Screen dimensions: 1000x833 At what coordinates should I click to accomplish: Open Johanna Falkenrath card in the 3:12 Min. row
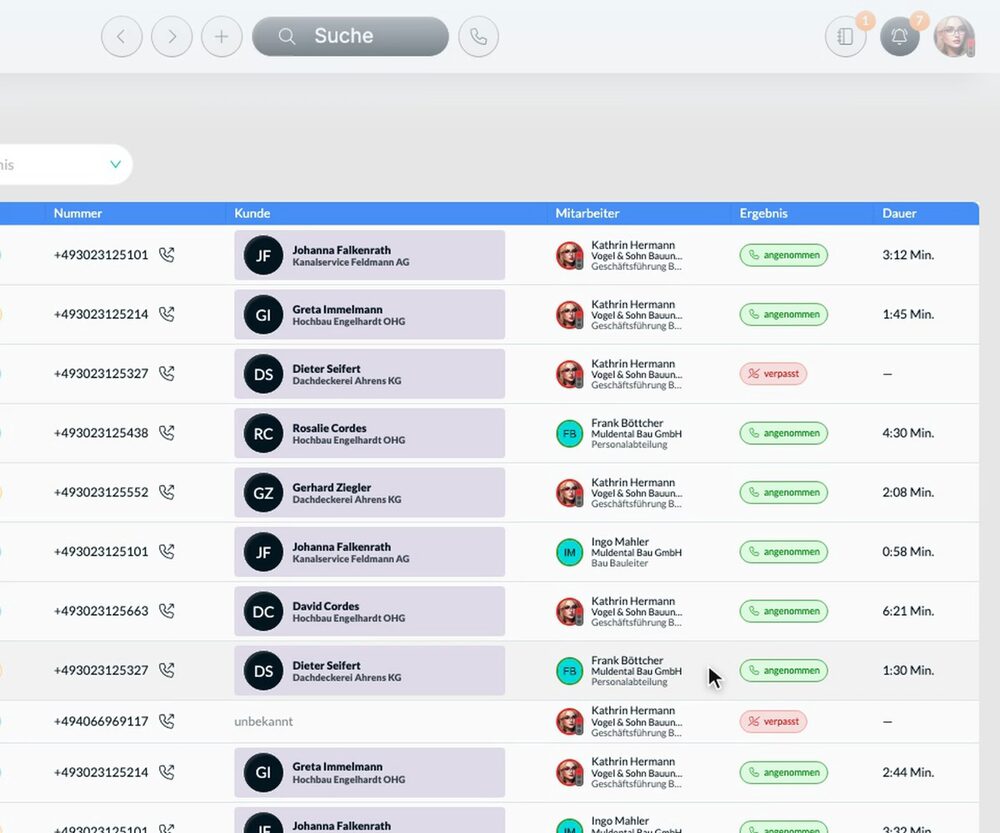(x=369, y=255)
